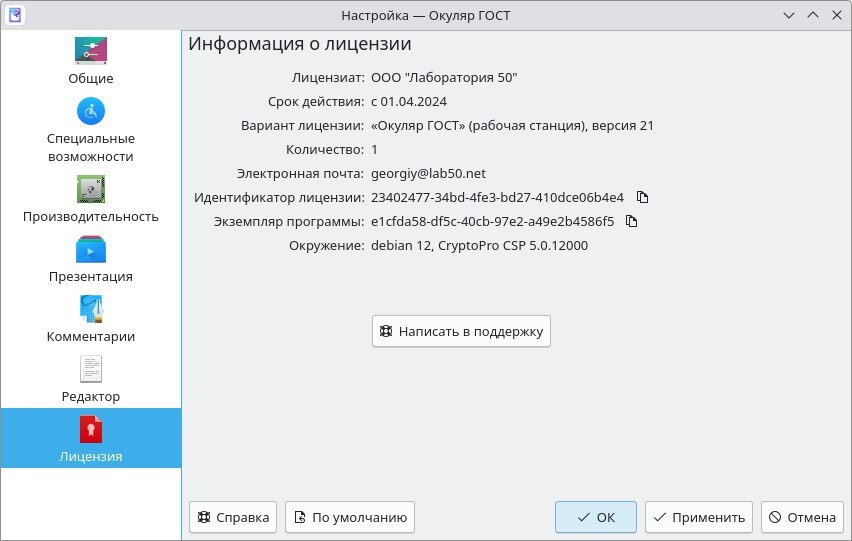
Task: Select the Комментарии label
Action: 91,336
